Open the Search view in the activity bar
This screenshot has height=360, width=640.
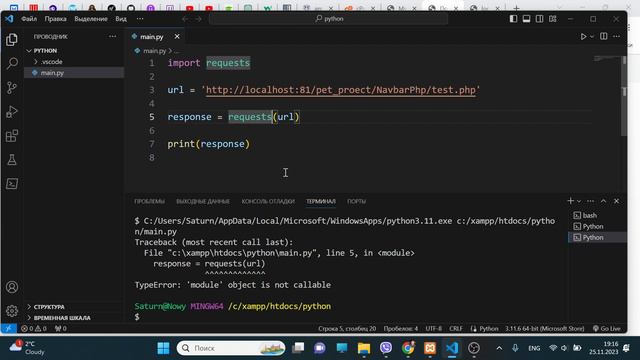[x=12, y=63]
